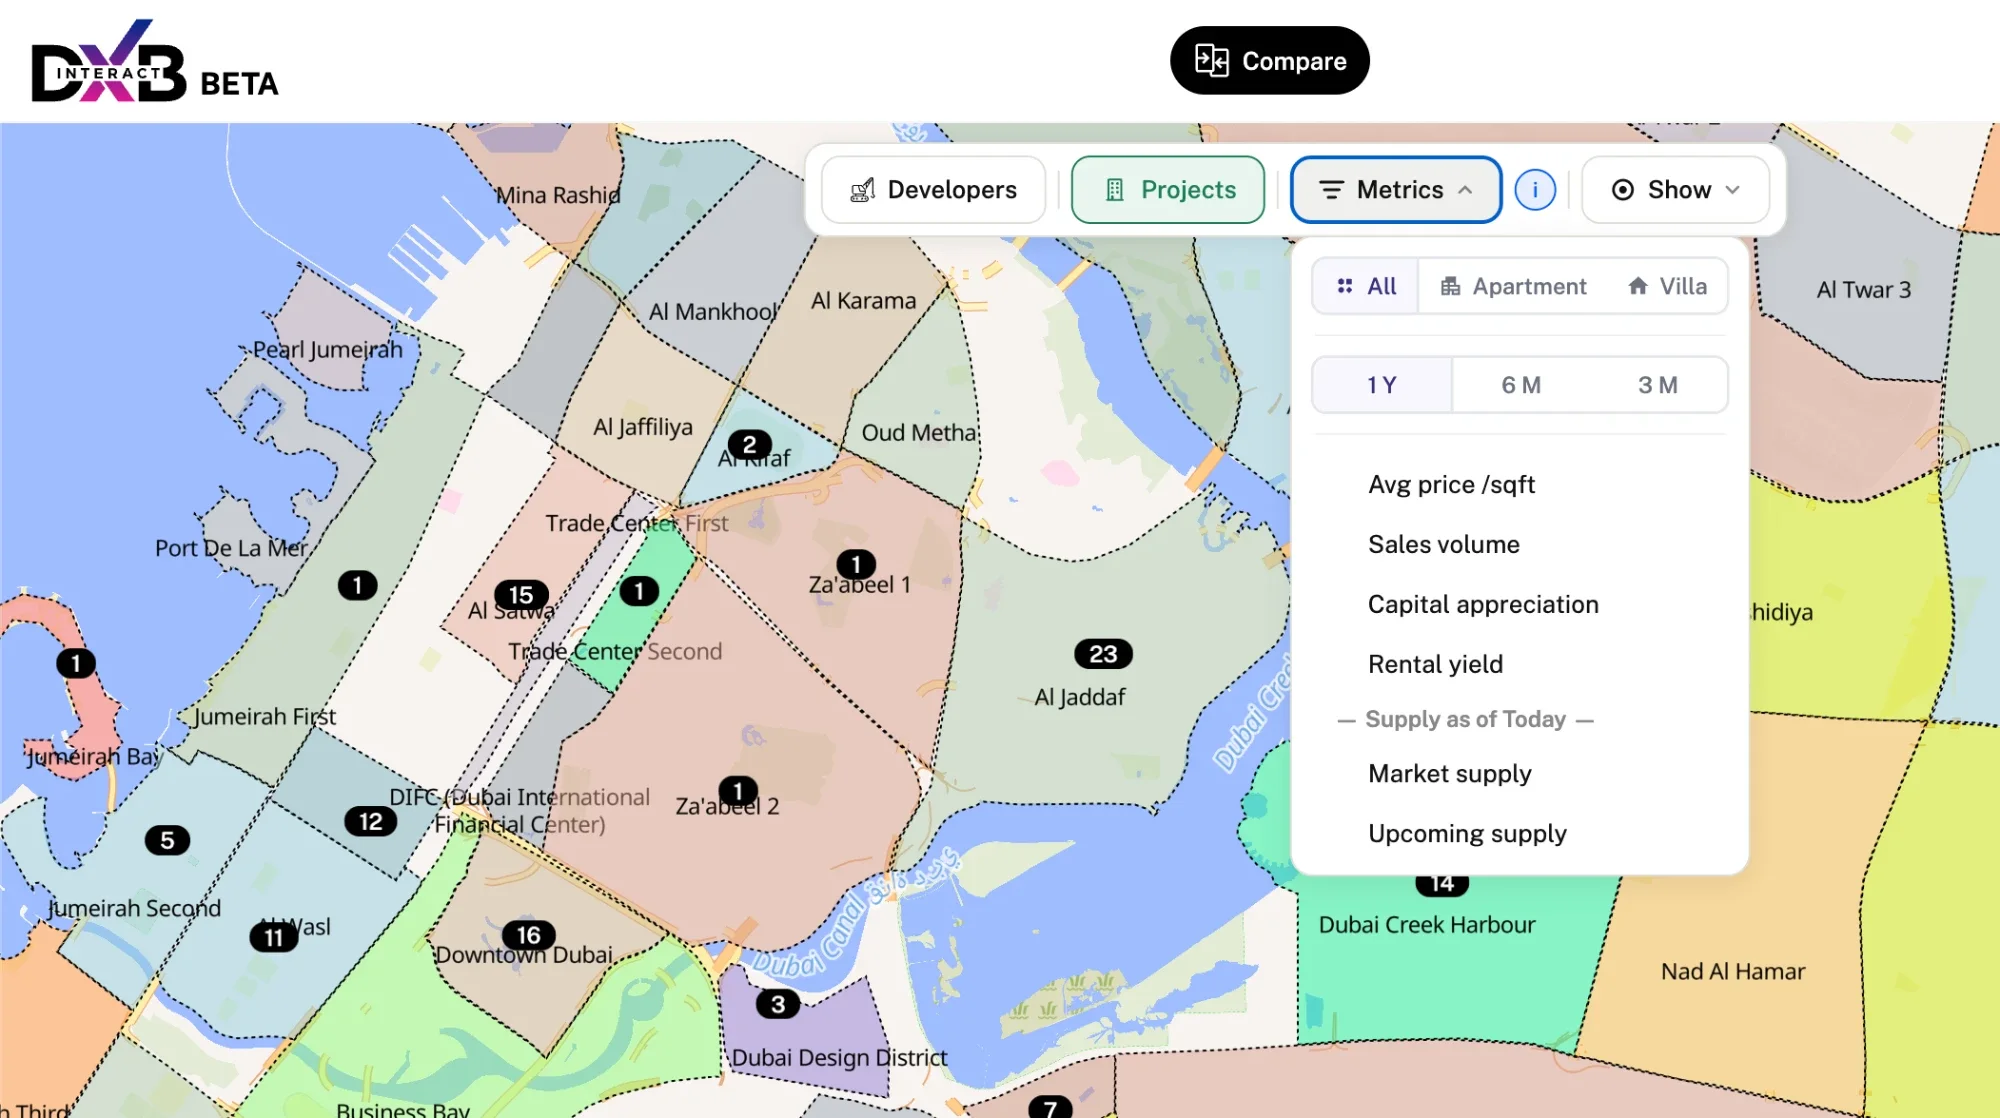
Task: Click the Al Karama area label
Action: pos(863,301)
